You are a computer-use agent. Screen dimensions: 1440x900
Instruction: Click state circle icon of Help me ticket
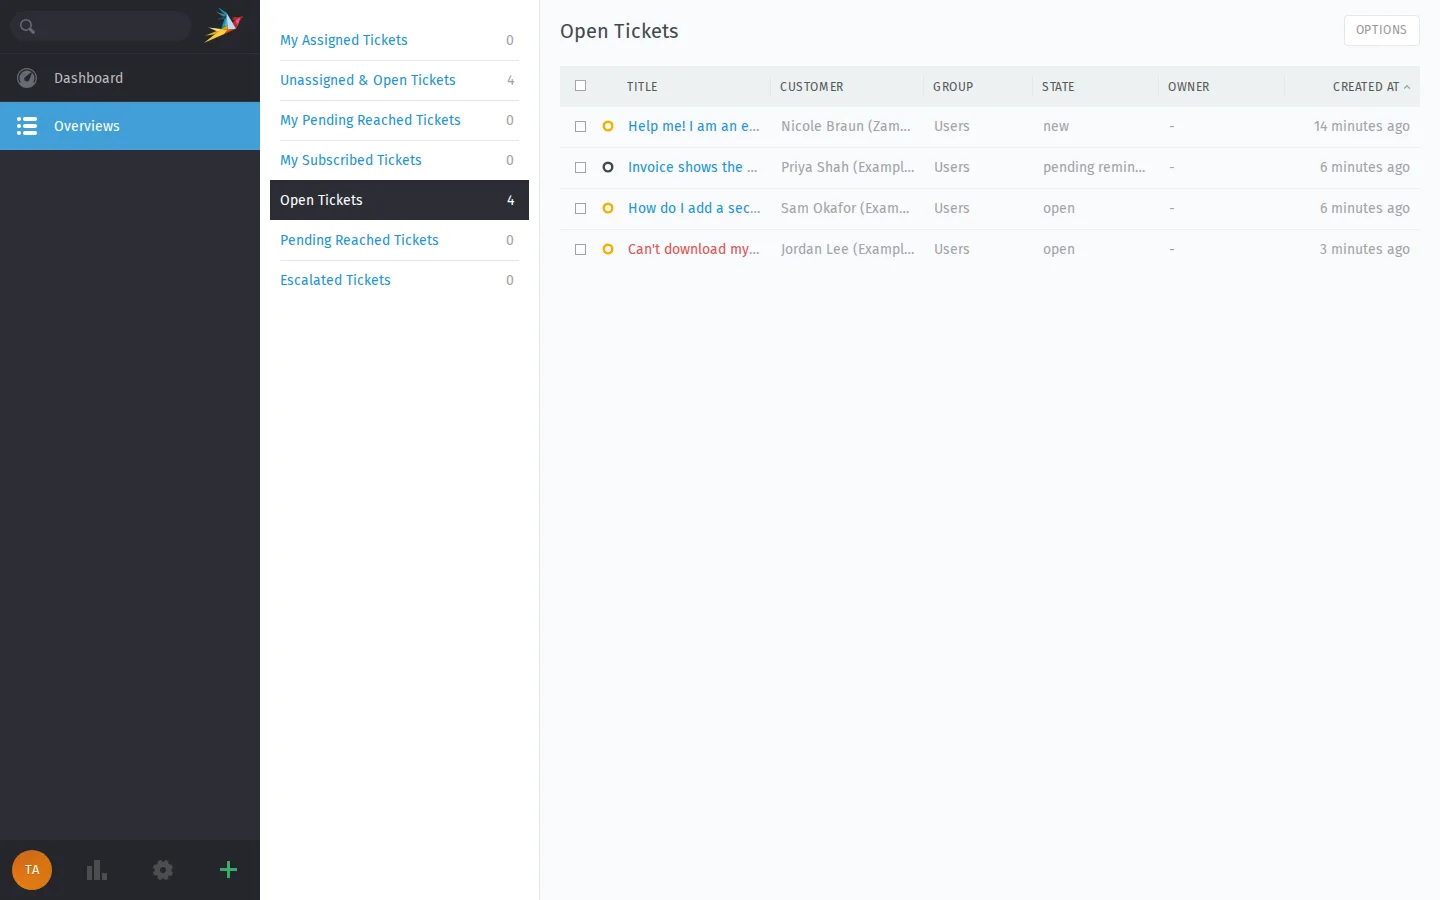pos(608,126)
